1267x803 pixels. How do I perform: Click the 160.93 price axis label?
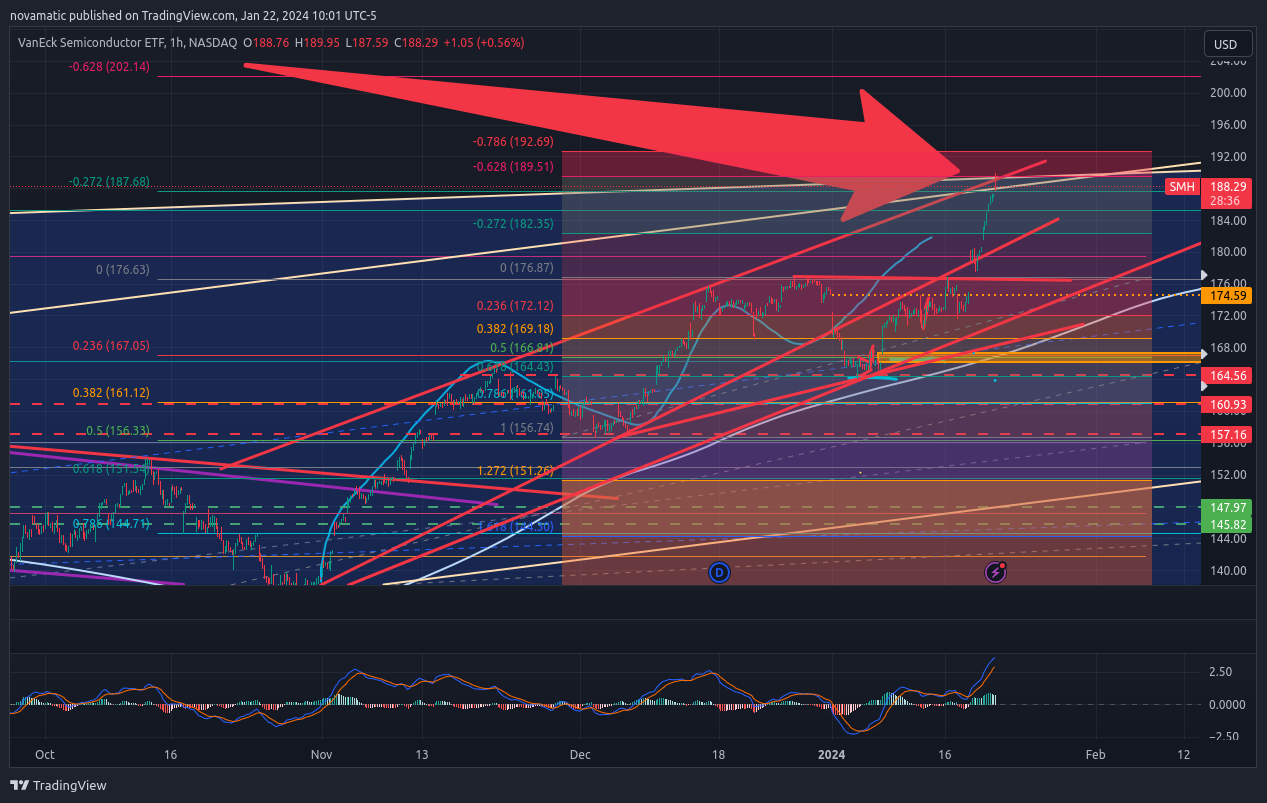pos(1229,405)
